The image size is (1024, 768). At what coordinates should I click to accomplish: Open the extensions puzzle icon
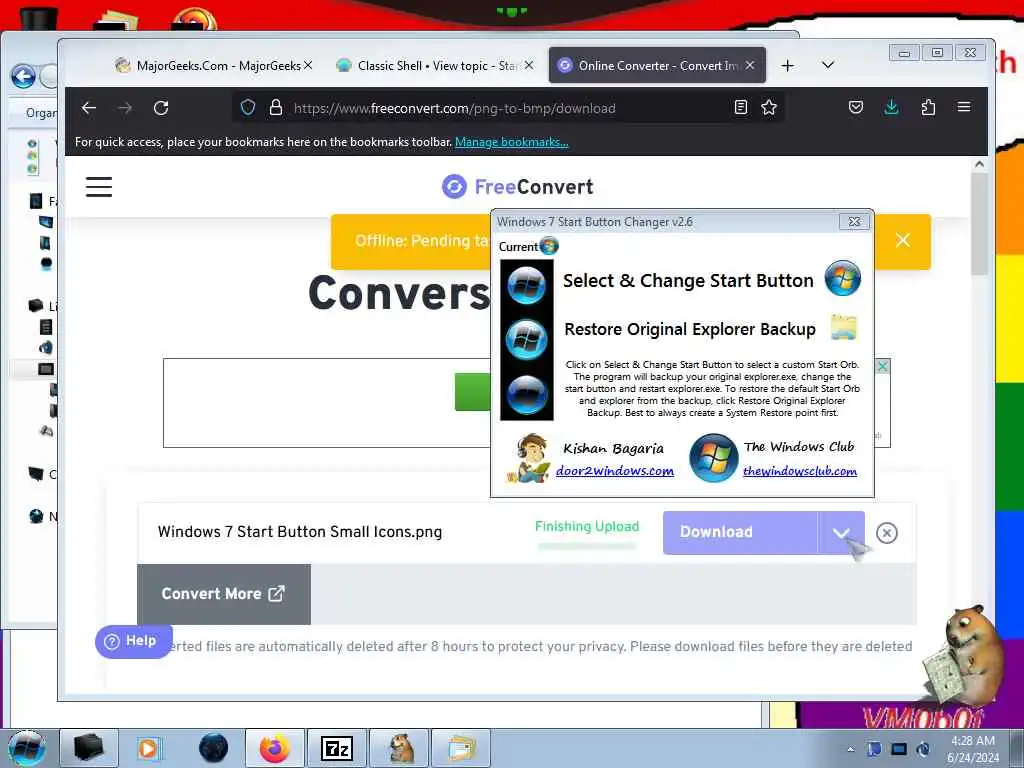(928, 107)
